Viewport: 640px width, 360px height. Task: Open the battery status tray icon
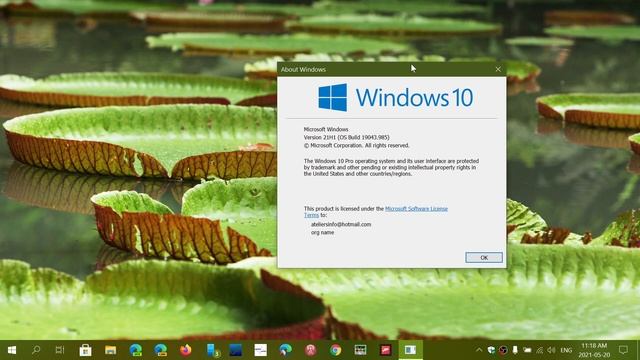point(527,350)
